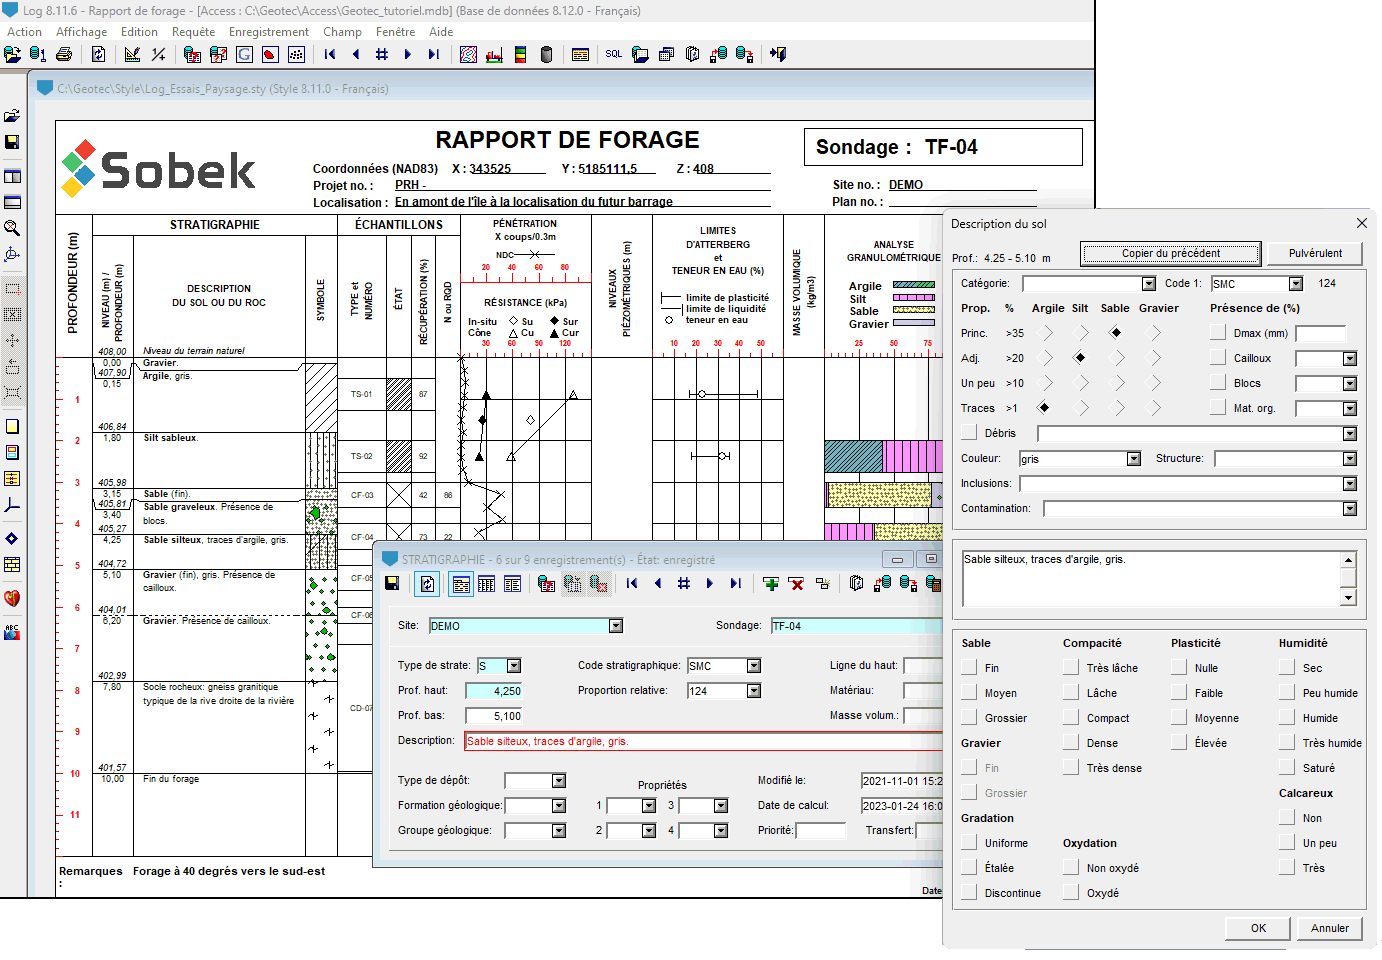Click the grey cylinder icon in main toolbar
This screenshot has width=1382, height=960.
click(546, 54)
